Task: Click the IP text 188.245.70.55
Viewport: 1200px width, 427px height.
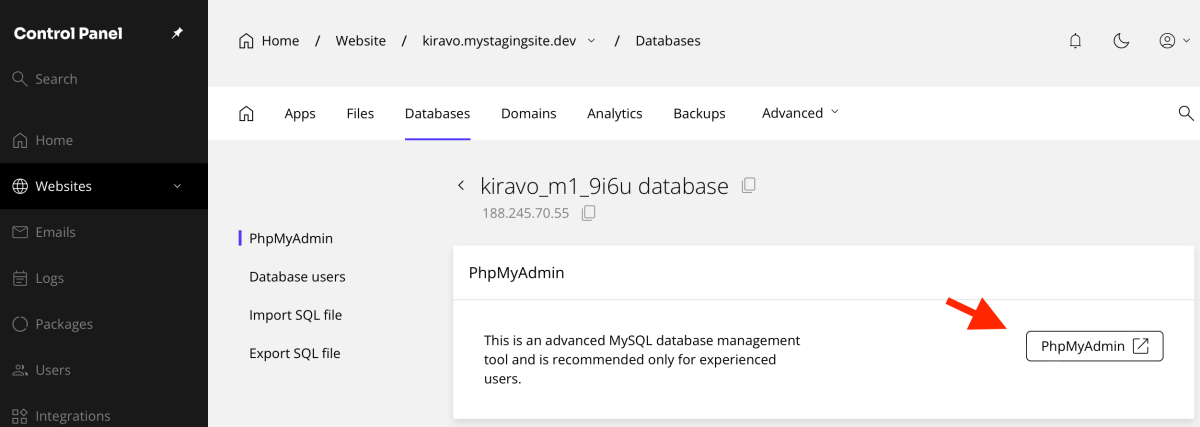Action: click(525, 213)
